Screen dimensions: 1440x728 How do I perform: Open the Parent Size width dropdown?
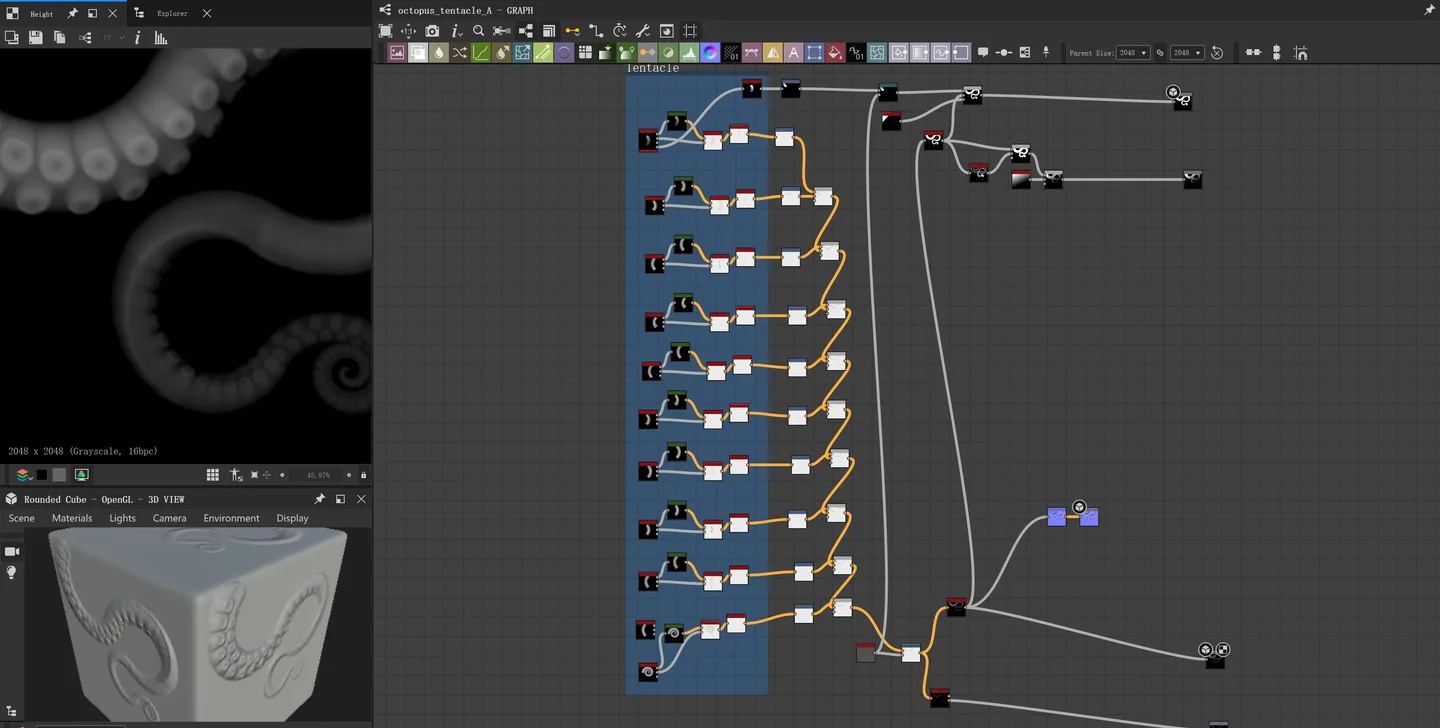pos(1133,53)
